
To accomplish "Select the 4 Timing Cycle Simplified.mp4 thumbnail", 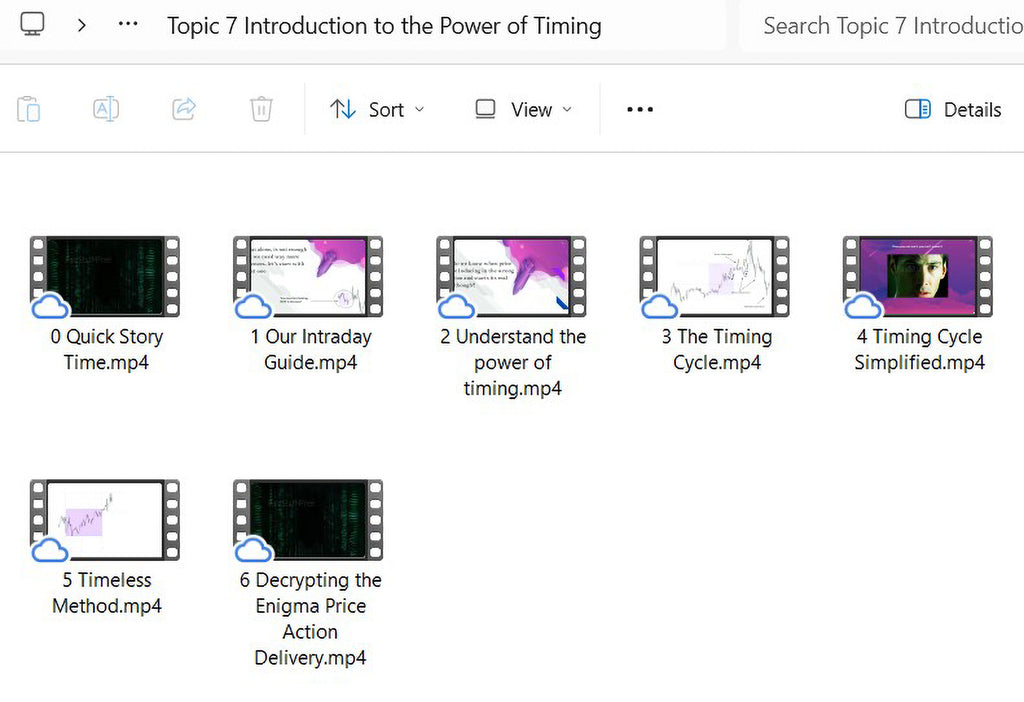I will [918, 276].
